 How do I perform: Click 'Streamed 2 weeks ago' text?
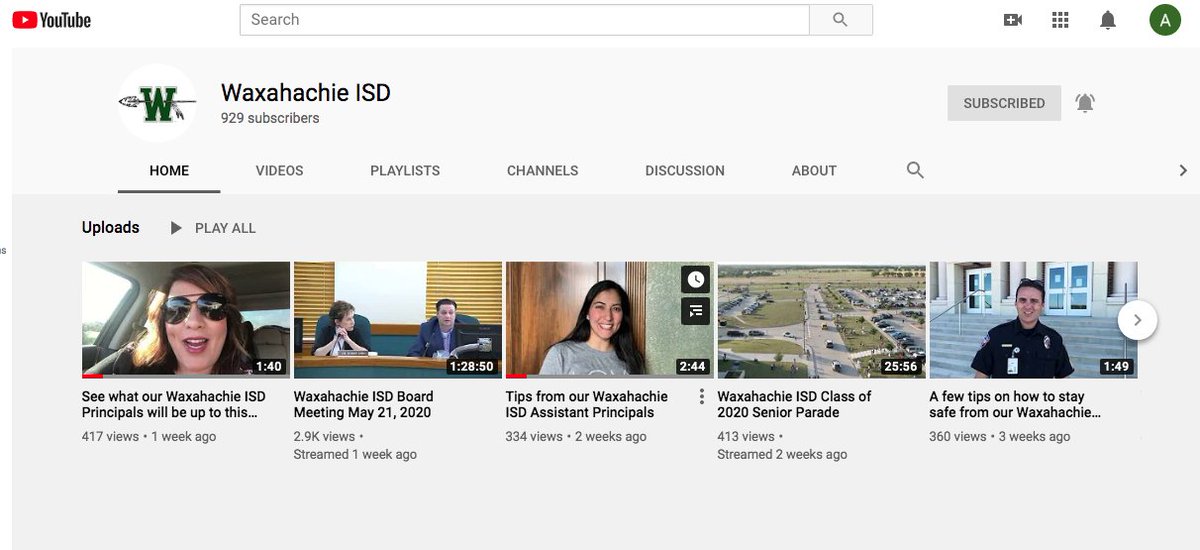[782, 454]
